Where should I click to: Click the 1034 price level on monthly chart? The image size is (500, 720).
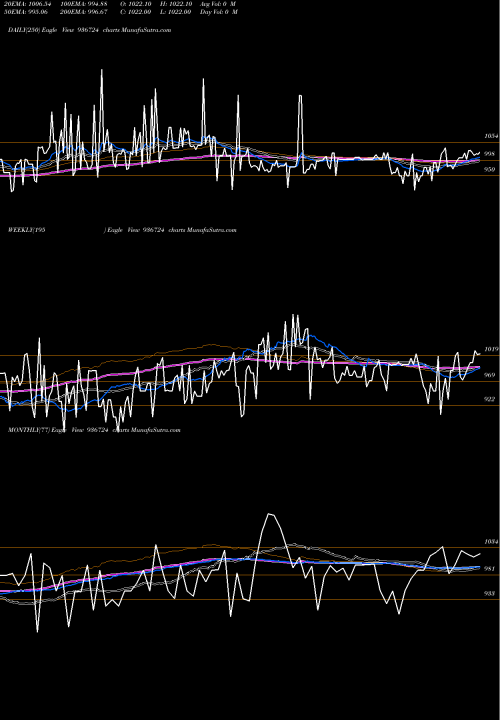491,542
